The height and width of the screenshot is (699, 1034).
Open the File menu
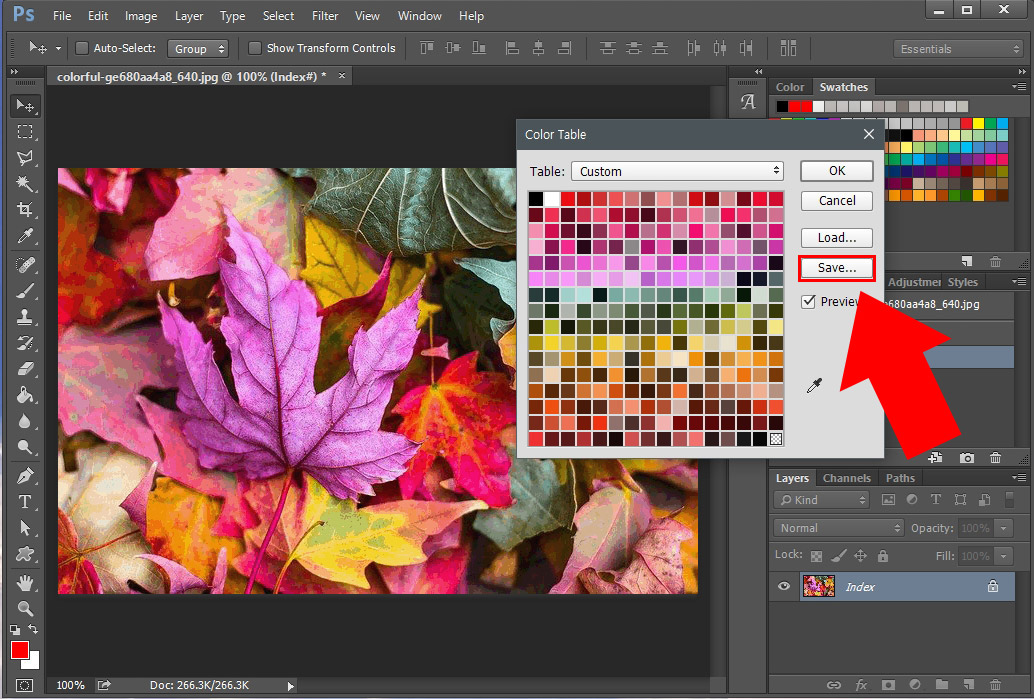pyautogui.click(x=62, y=16)
